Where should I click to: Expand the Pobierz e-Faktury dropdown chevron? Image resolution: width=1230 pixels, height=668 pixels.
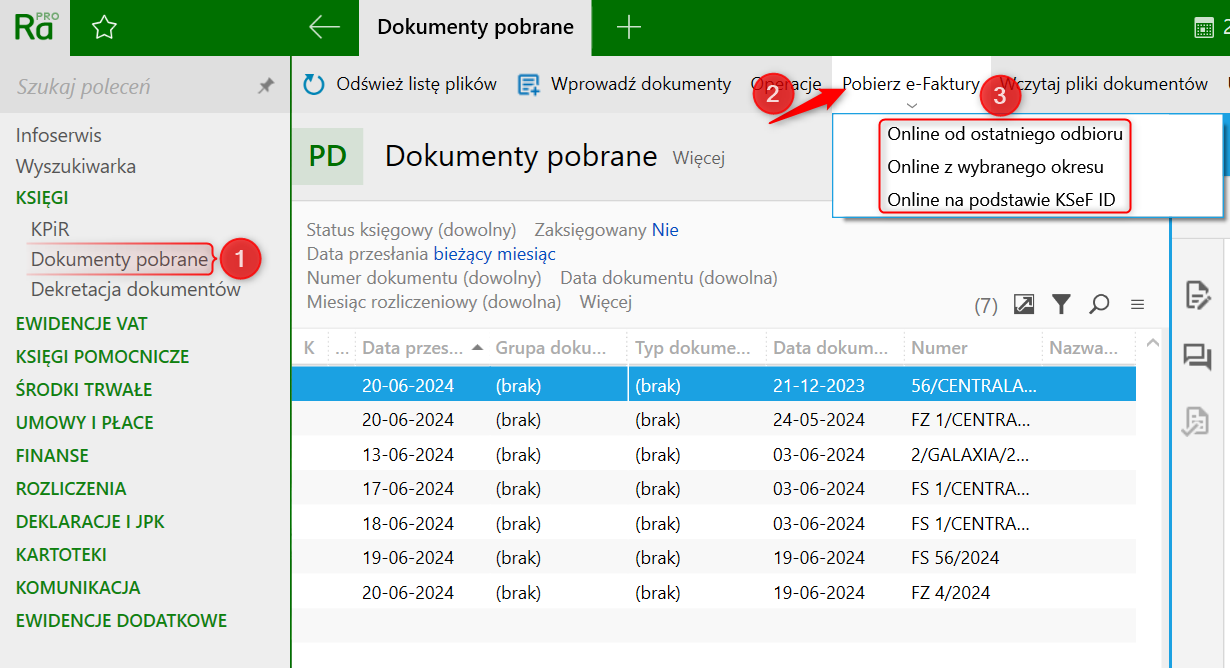(910, 105)
